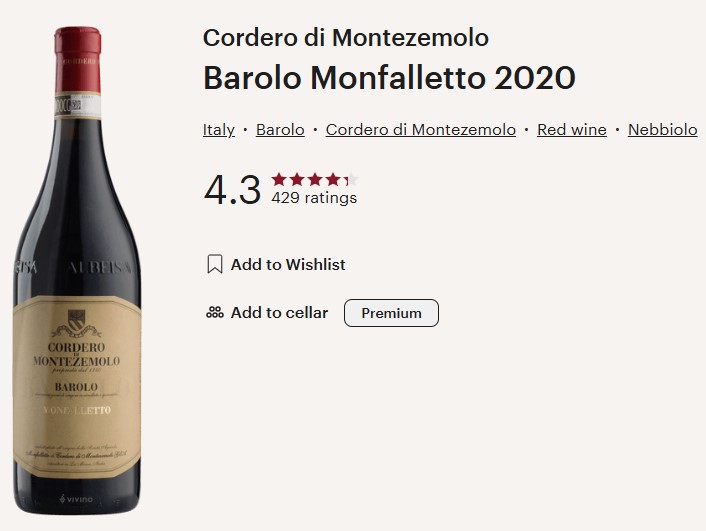
Task: Click the first rating star
Action: click(x=279, y=180)
